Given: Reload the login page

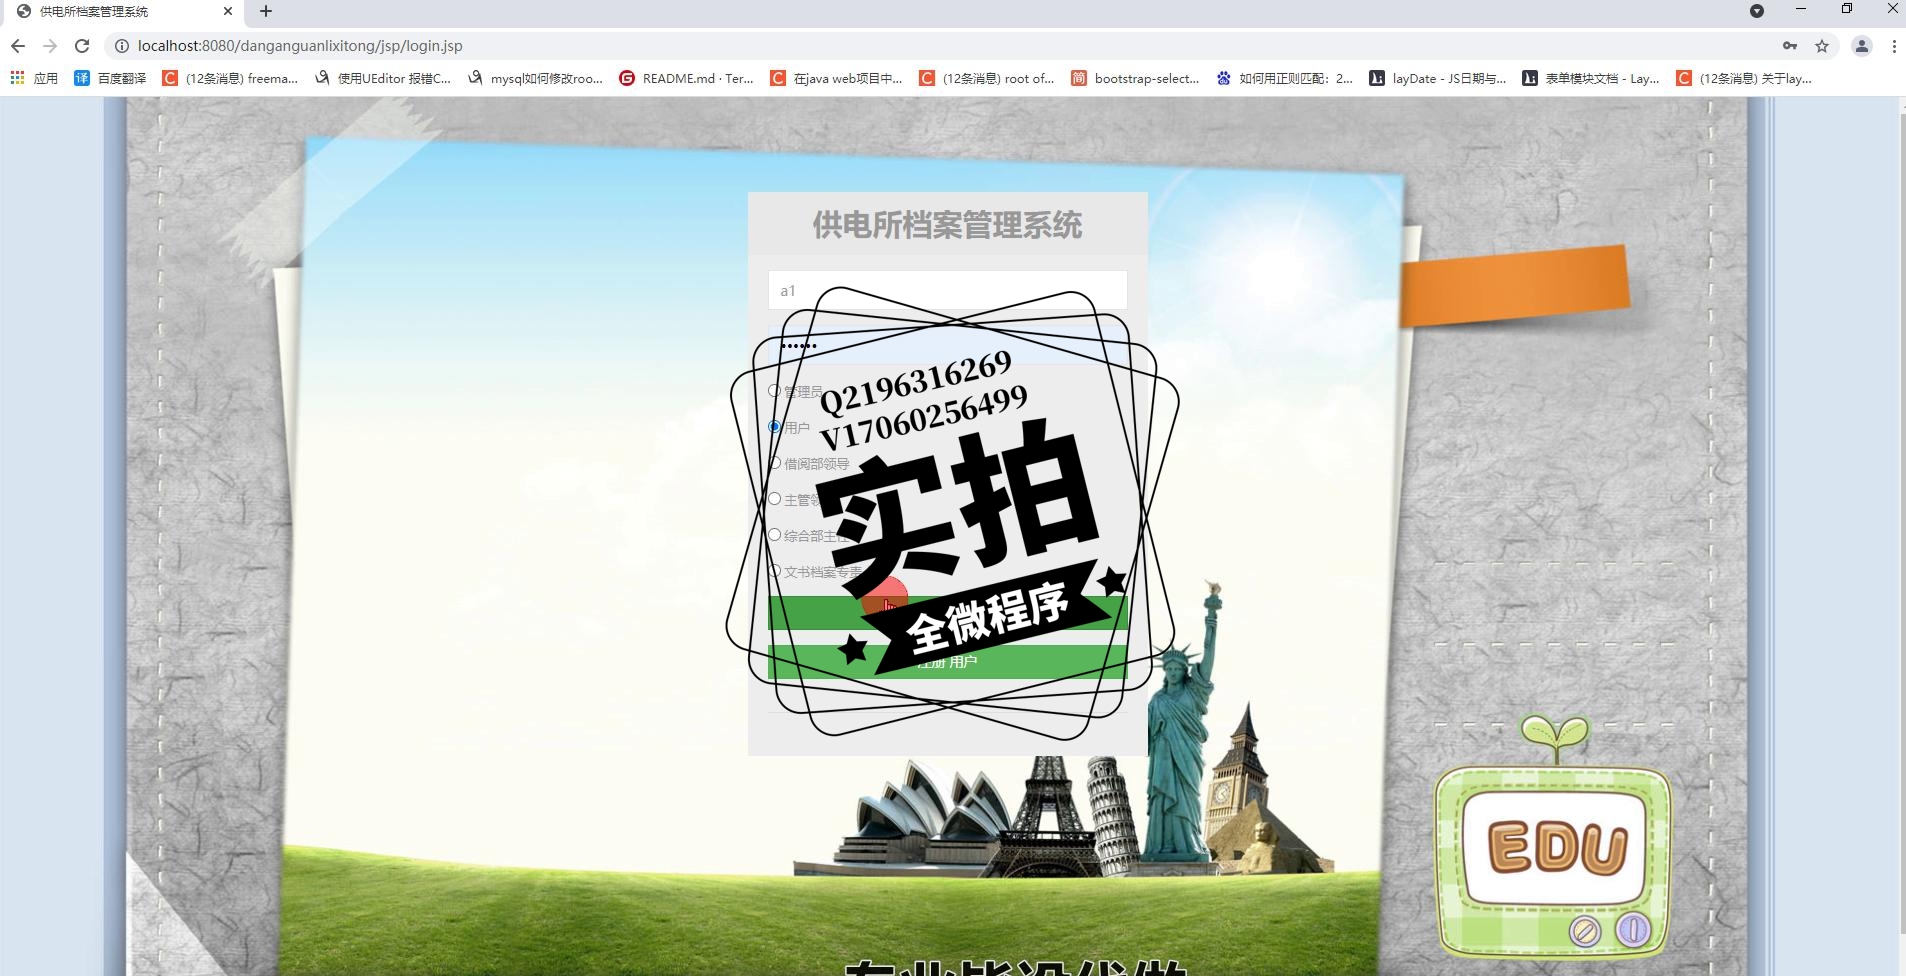Looking at the screenshot, I should (x=82, y=46).
